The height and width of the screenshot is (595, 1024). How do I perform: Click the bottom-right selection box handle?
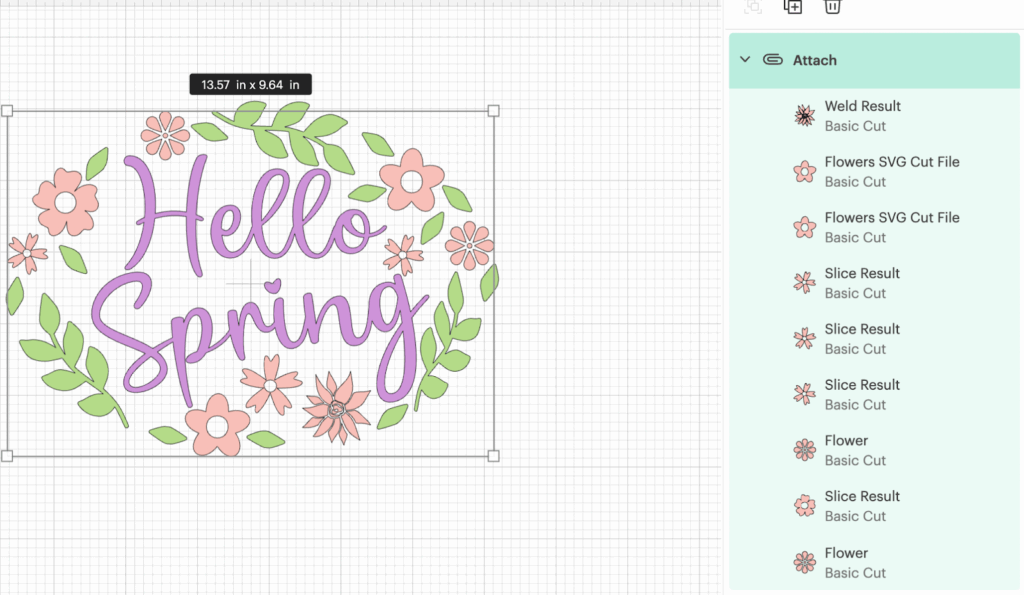point(493,456)
